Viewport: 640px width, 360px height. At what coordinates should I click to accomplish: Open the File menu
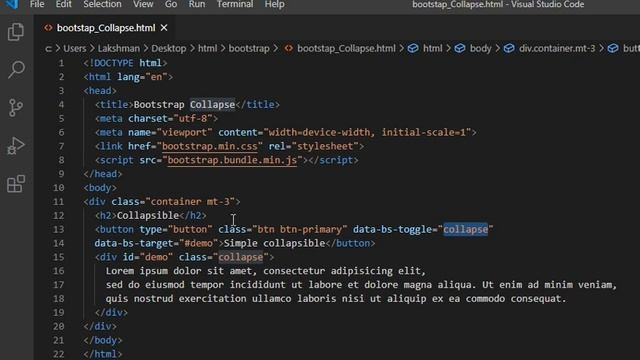(37, 4)
